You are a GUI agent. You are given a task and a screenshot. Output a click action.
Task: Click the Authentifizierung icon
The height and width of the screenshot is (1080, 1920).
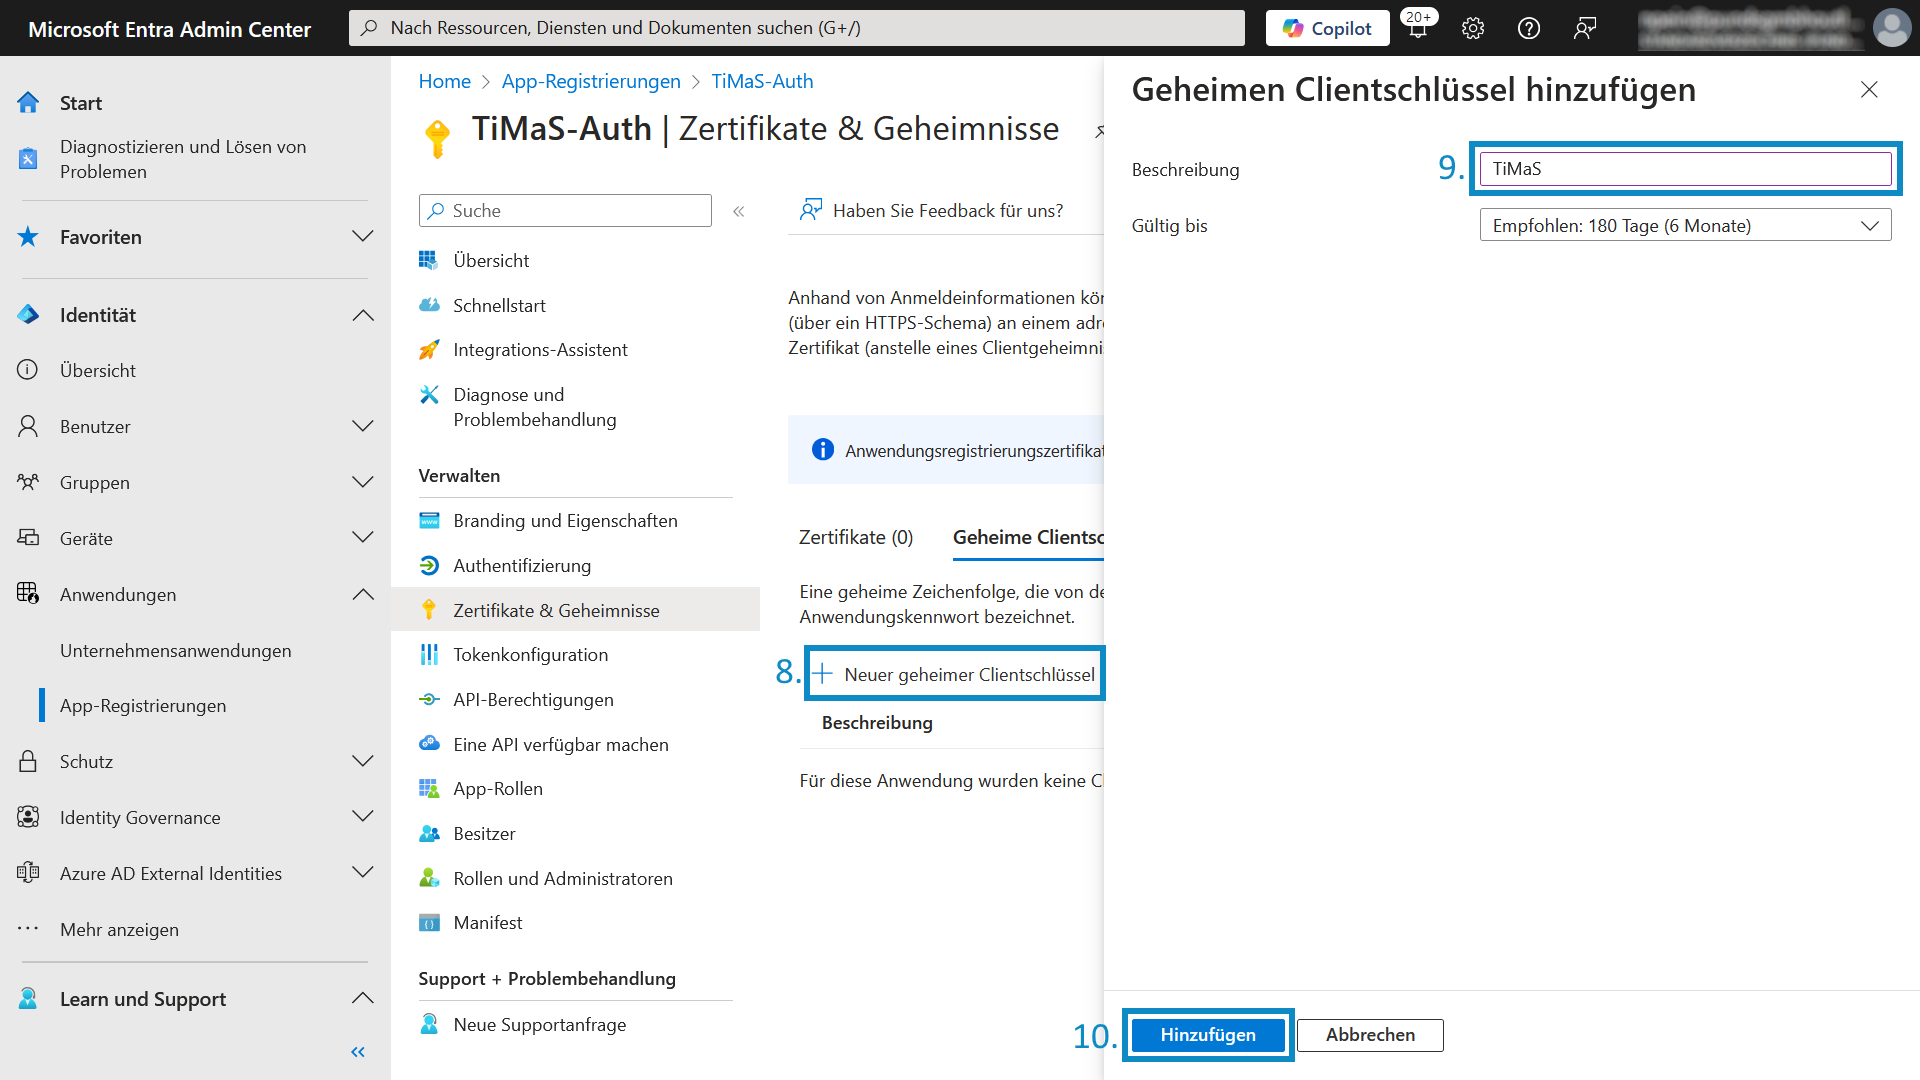pos(430,566)
